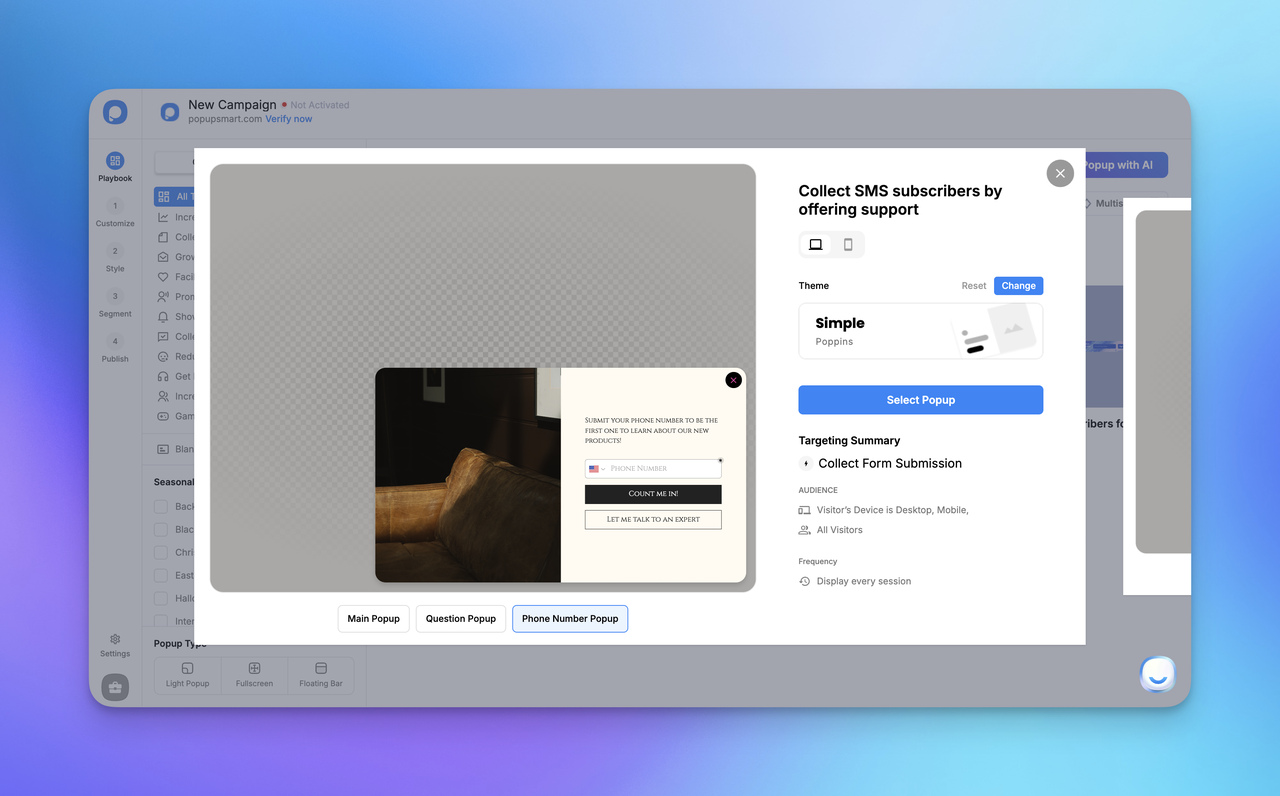Choose the envelope icon category
This screenshot has width=1280, height=796.
click(164, 257)
